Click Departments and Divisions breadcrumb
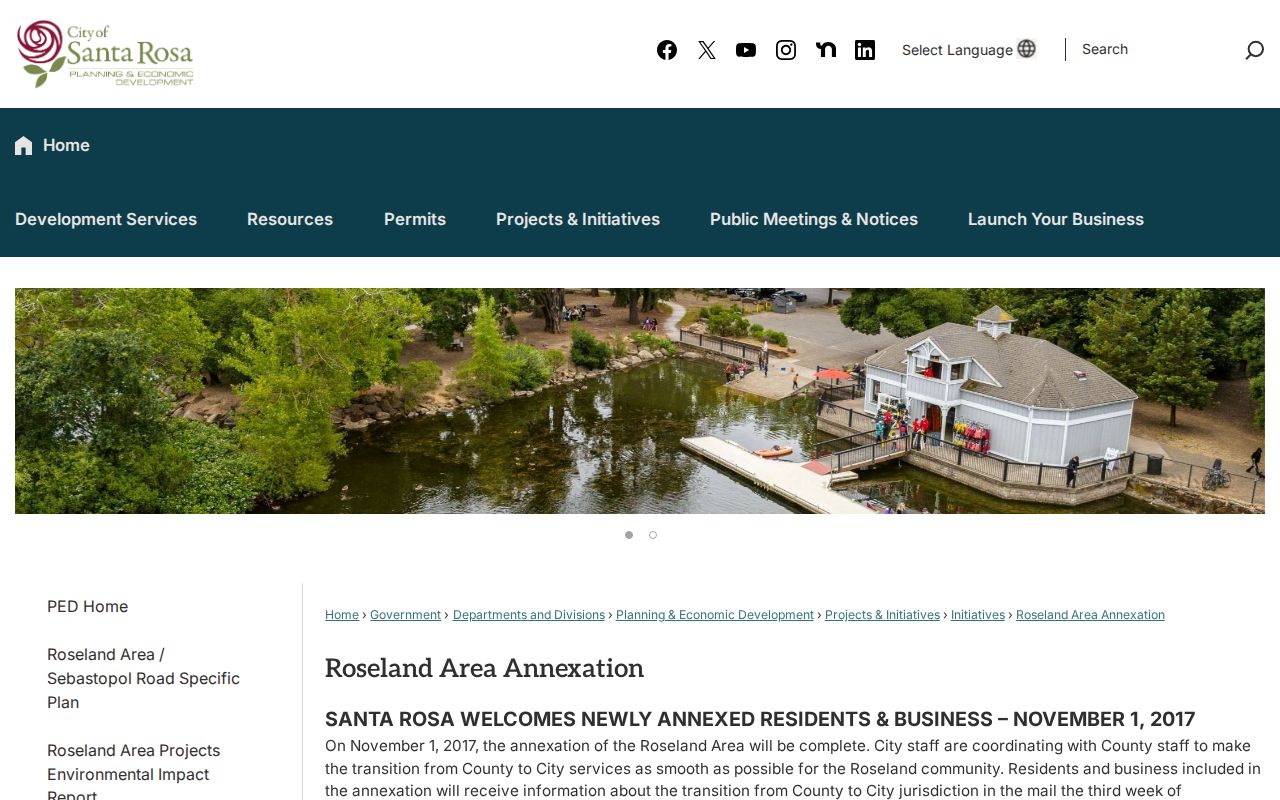 click(x=529, y=615)
